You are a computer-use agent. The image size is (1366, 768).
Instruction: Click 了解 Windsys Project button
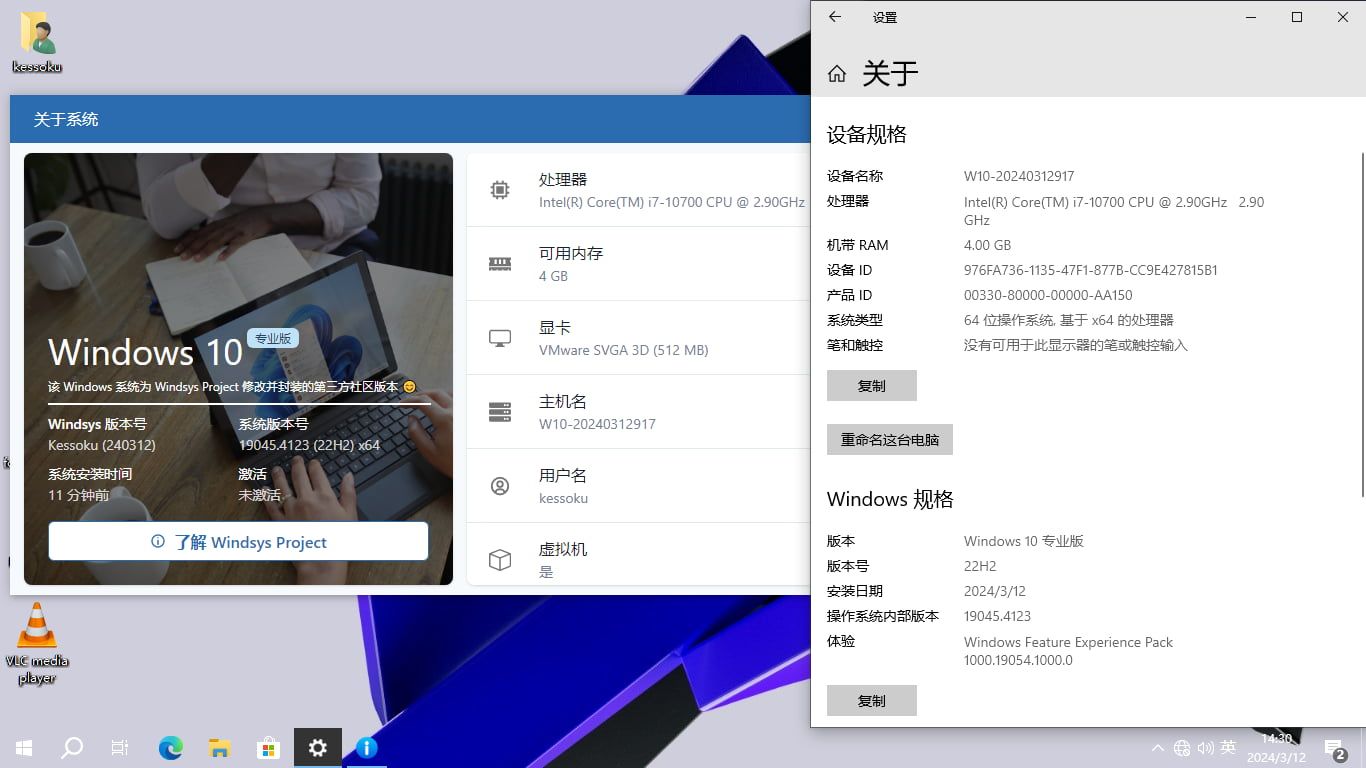pyautogui.click(x=238, y=541)
